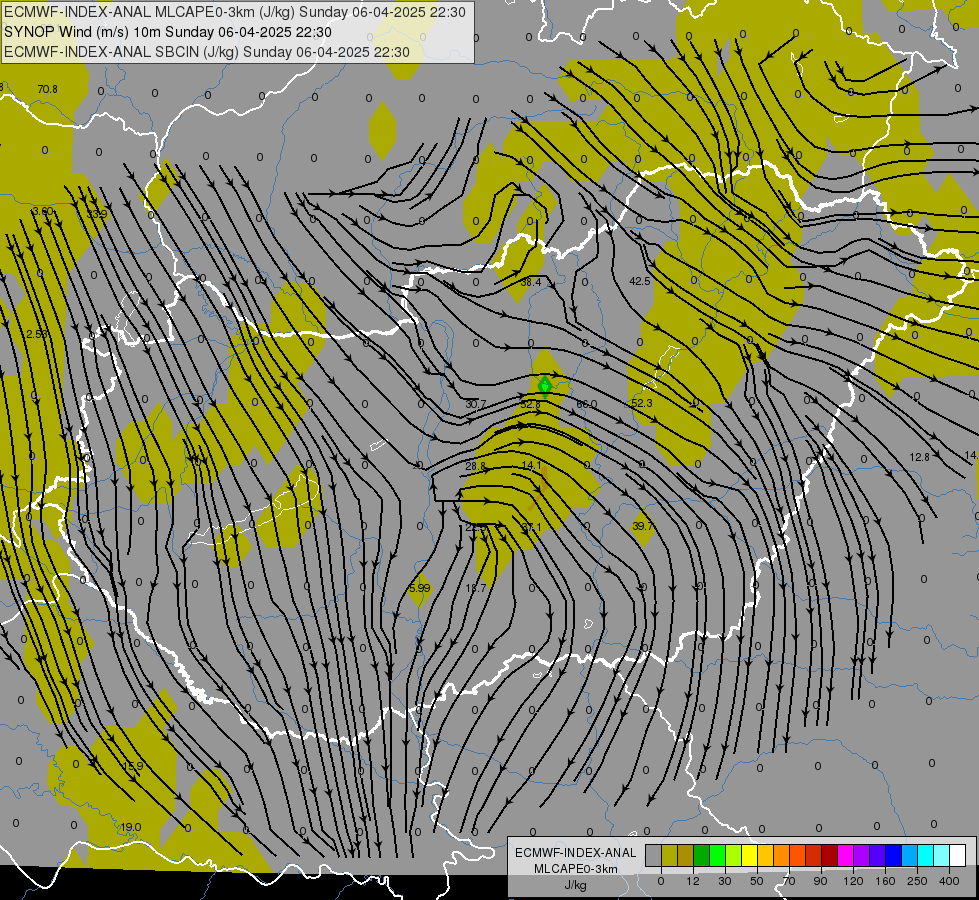This screenshot has width=979, height=900.
Task: Click the map value 14.1
Action: [x=531, y=465]
